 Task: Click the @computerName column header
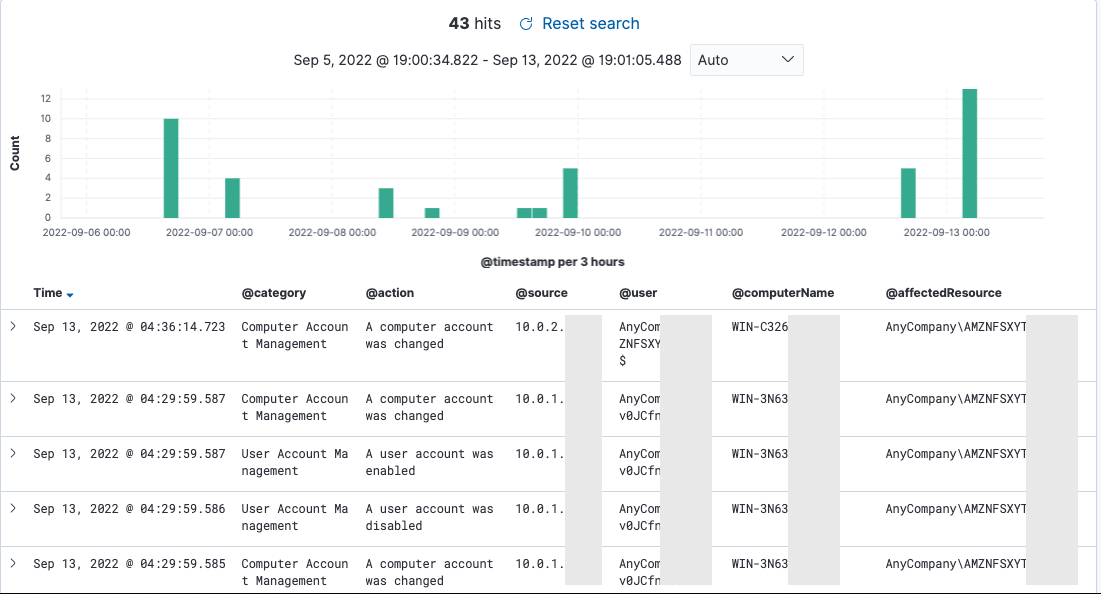tap(783, 293)
